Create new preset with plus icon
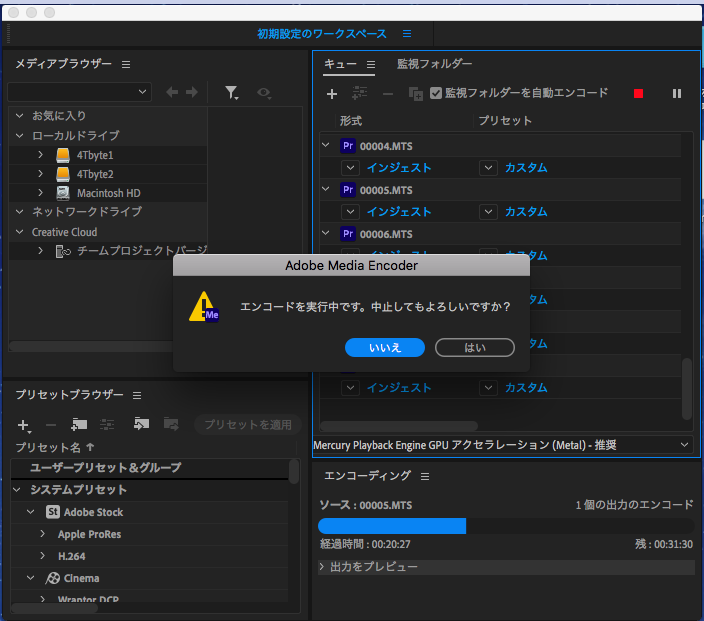This screenshot has height=621, width=704. 24,425
